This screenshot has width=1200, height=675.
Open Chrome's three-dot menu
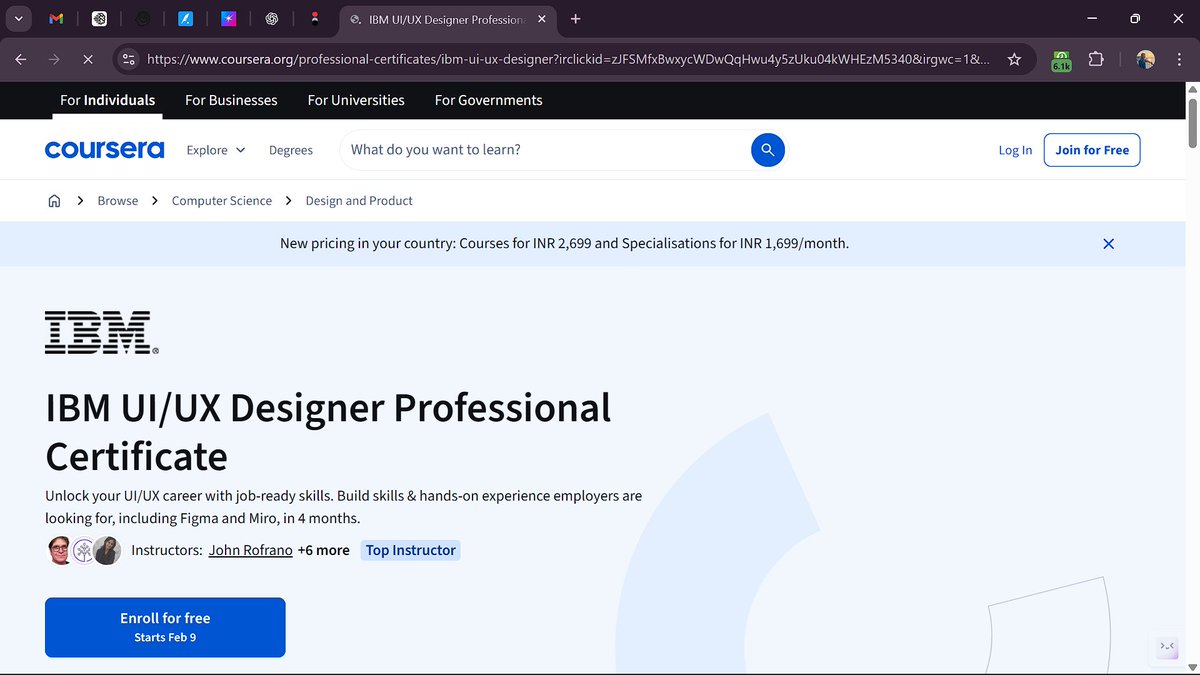pyautogui.click(x=1179, y=60)
